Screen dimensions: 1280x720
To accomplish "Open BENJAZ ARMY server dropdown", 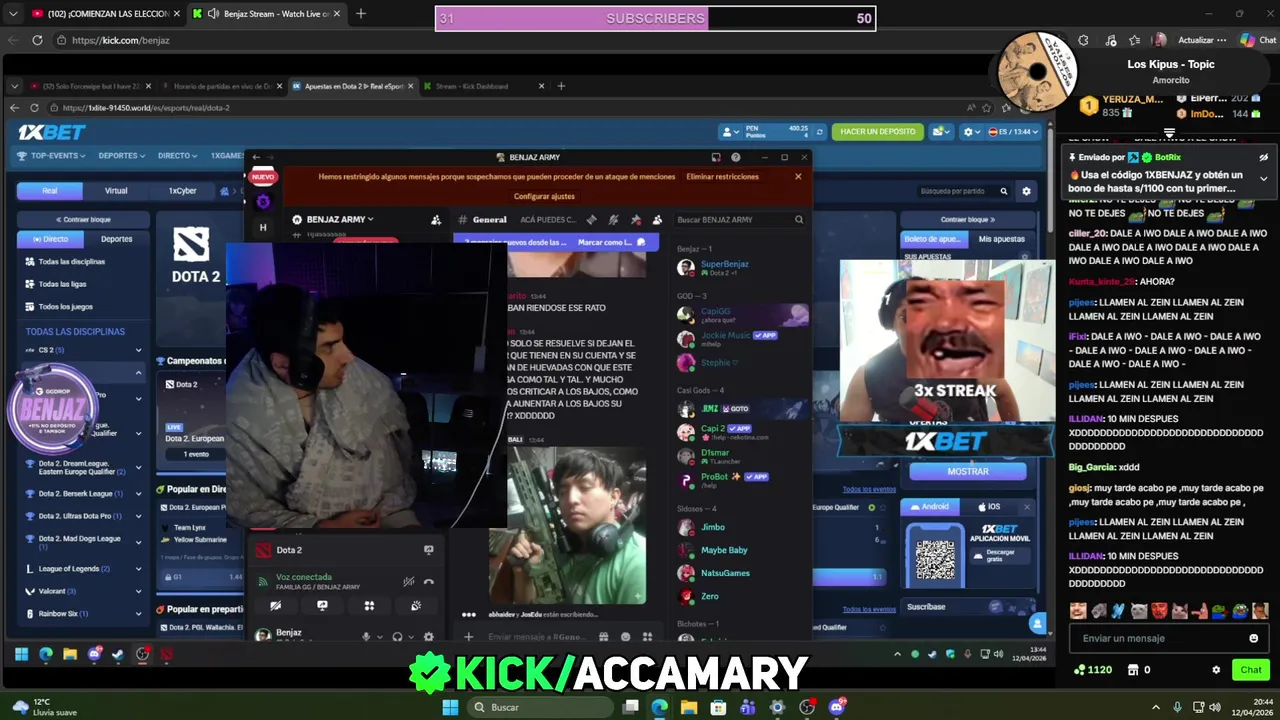I will [340, 220].
